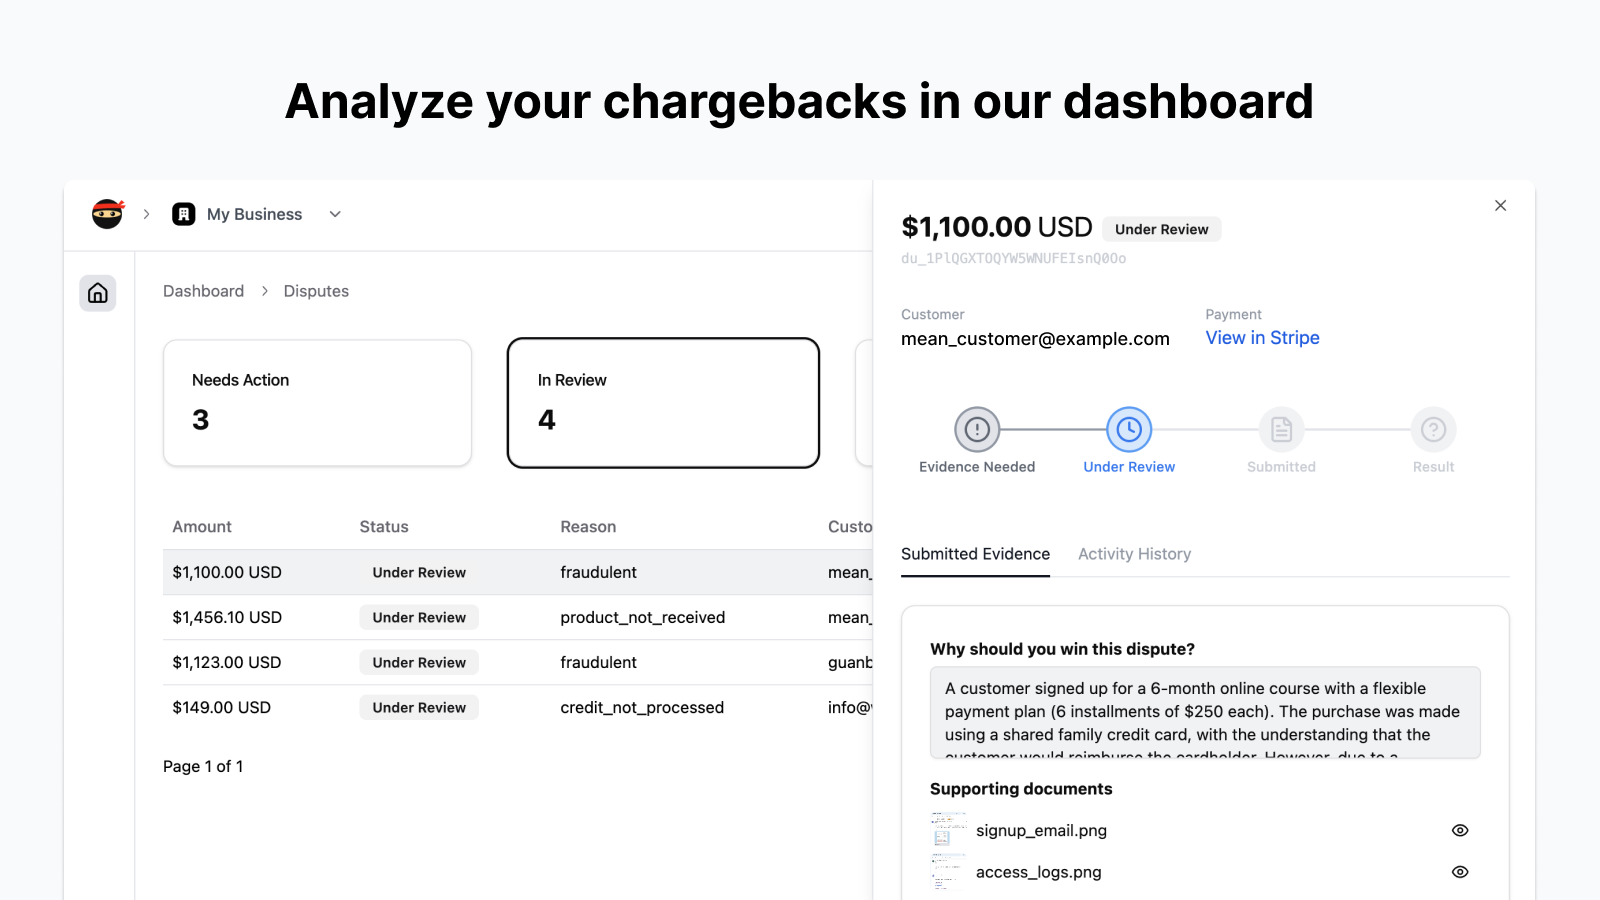Switch to the Submitted Evidence tab

[975, 553]
